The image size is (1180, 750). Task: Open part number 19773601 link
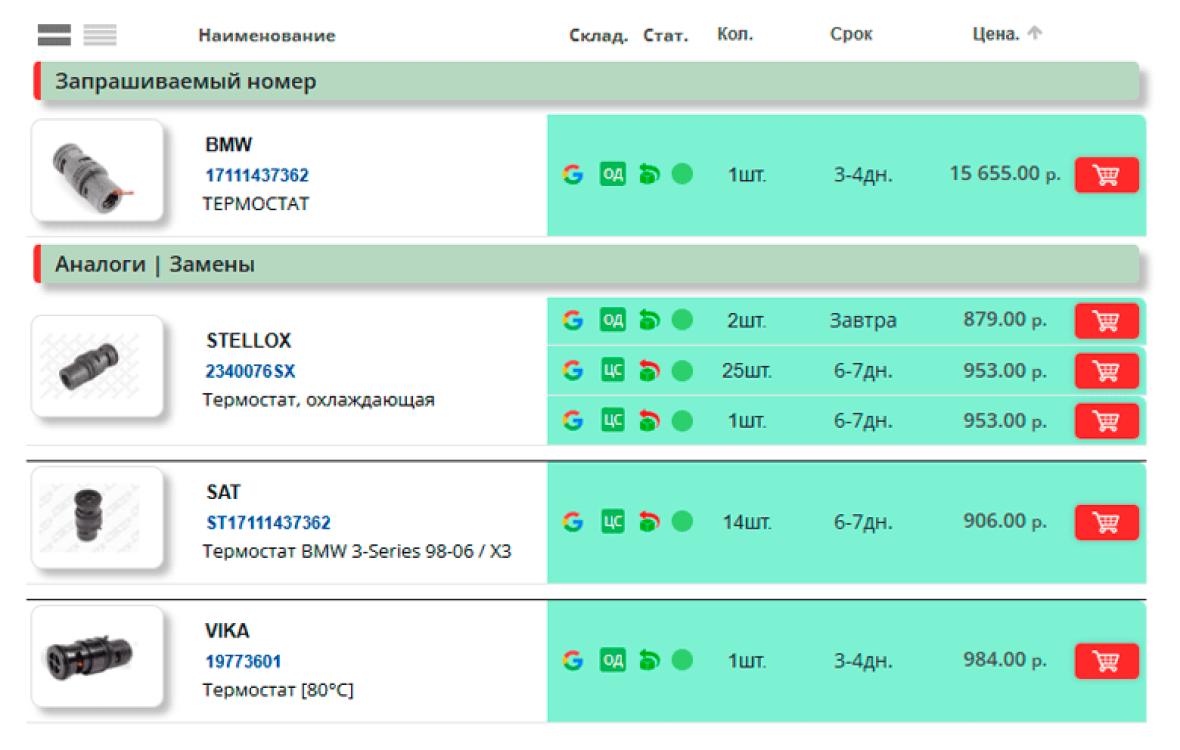(243, 661)
